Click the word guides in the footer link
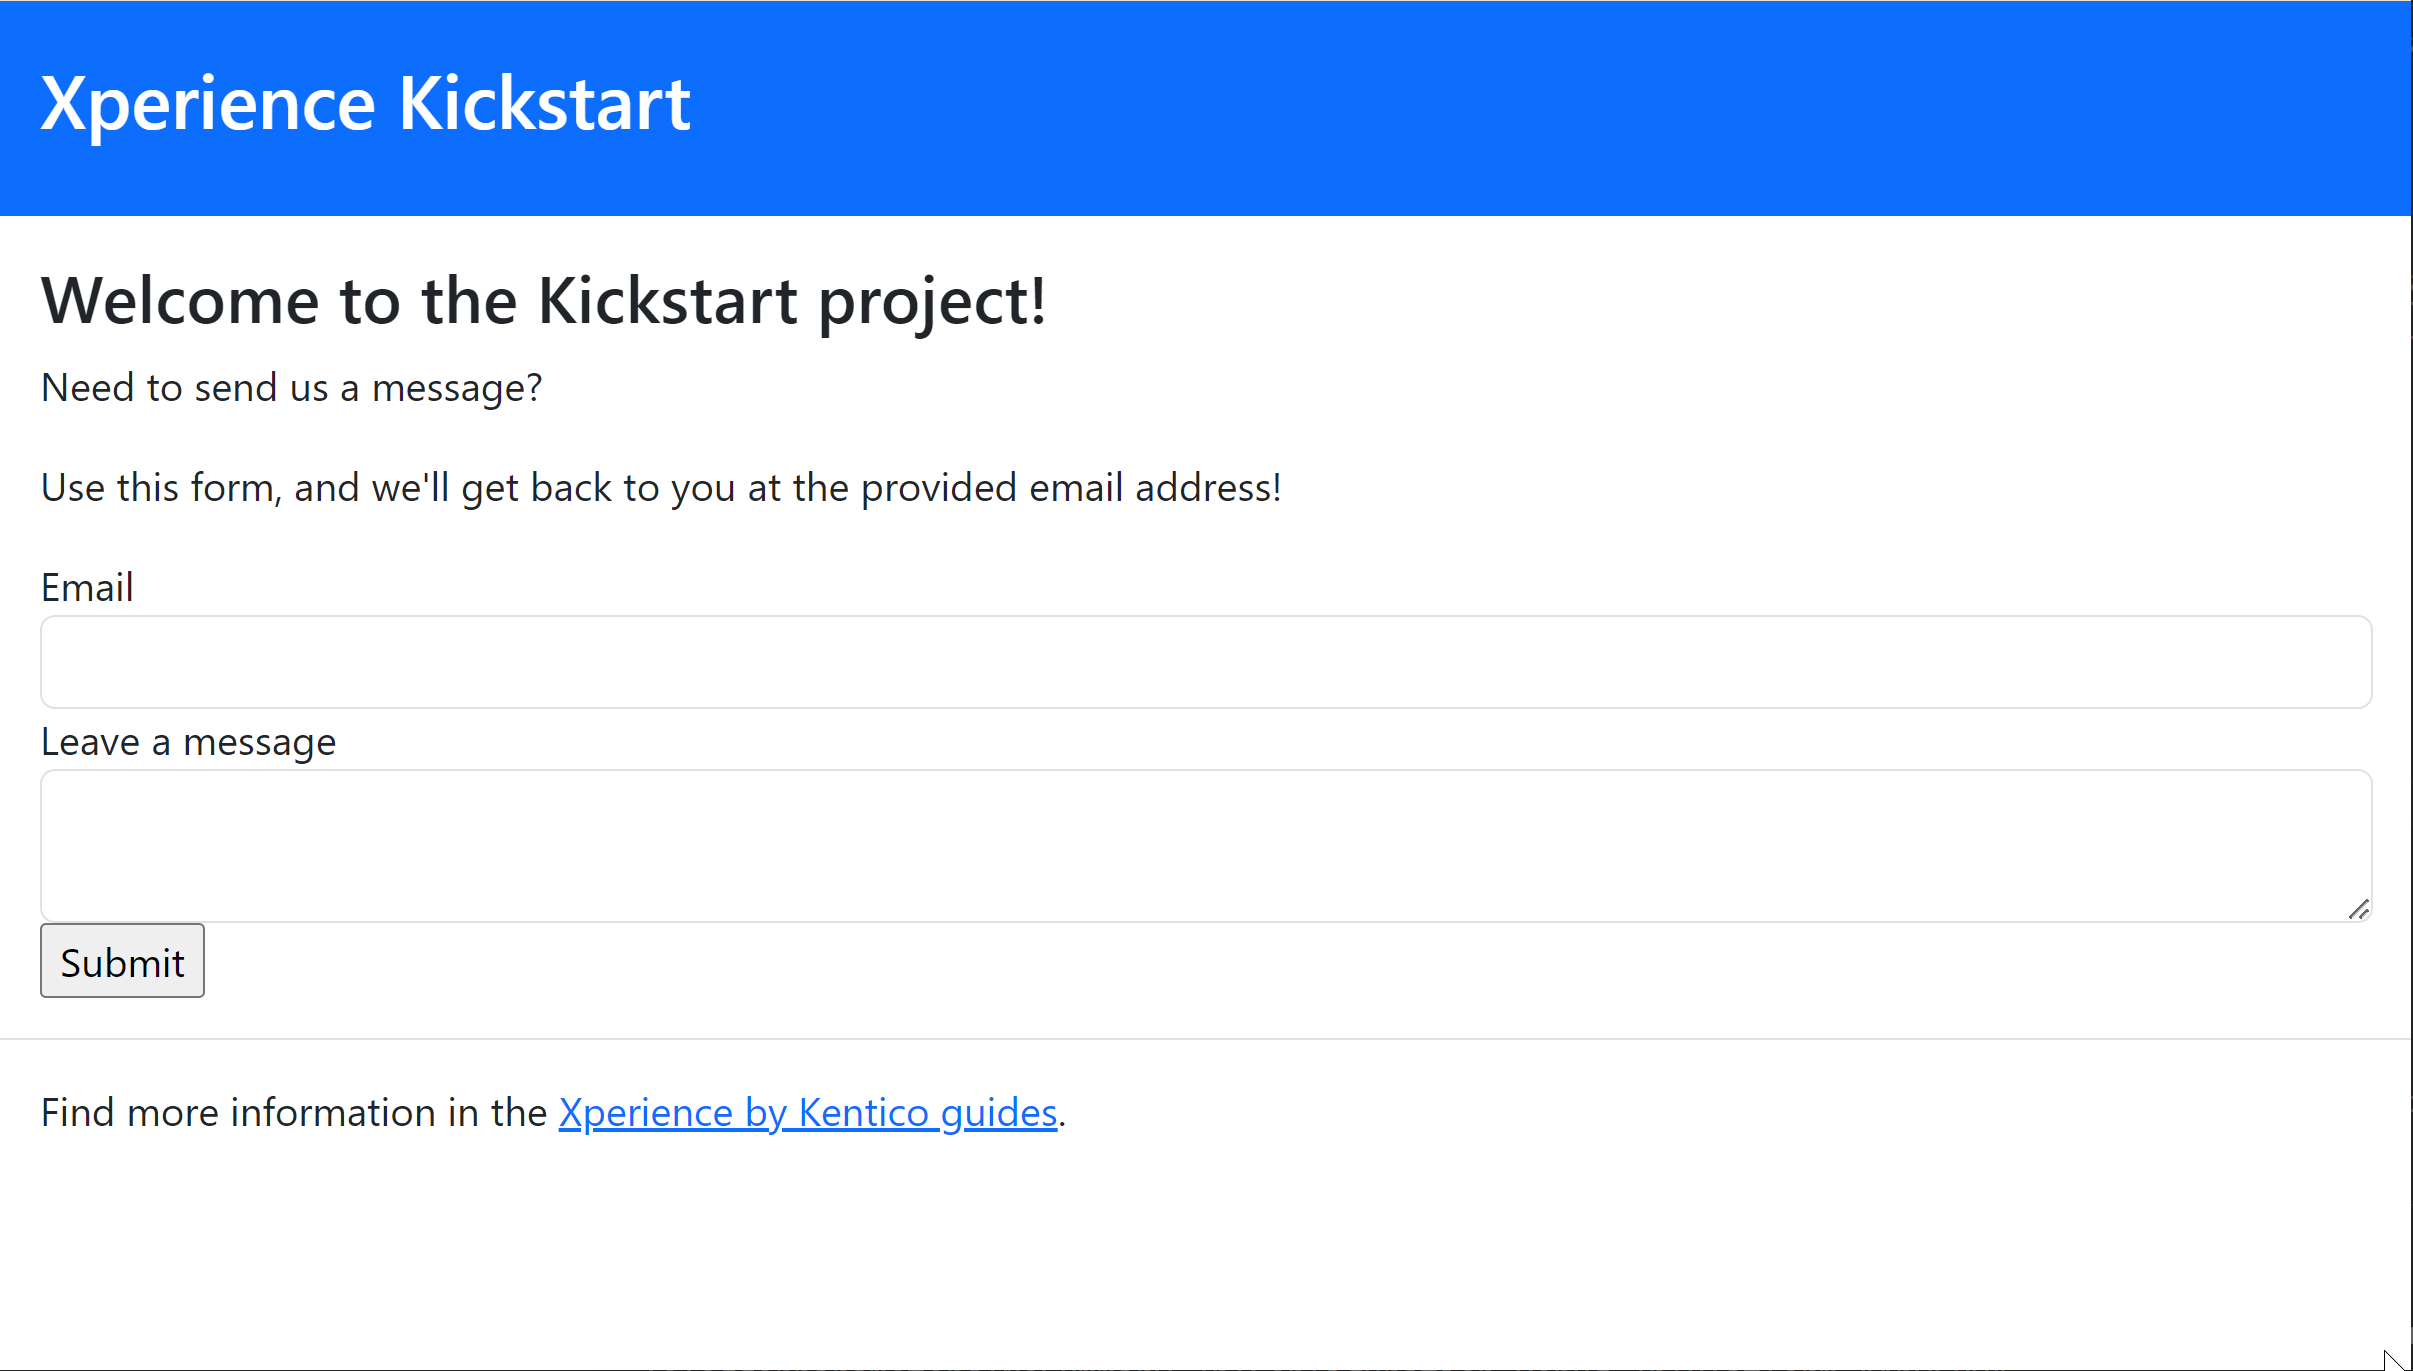 998,1113
